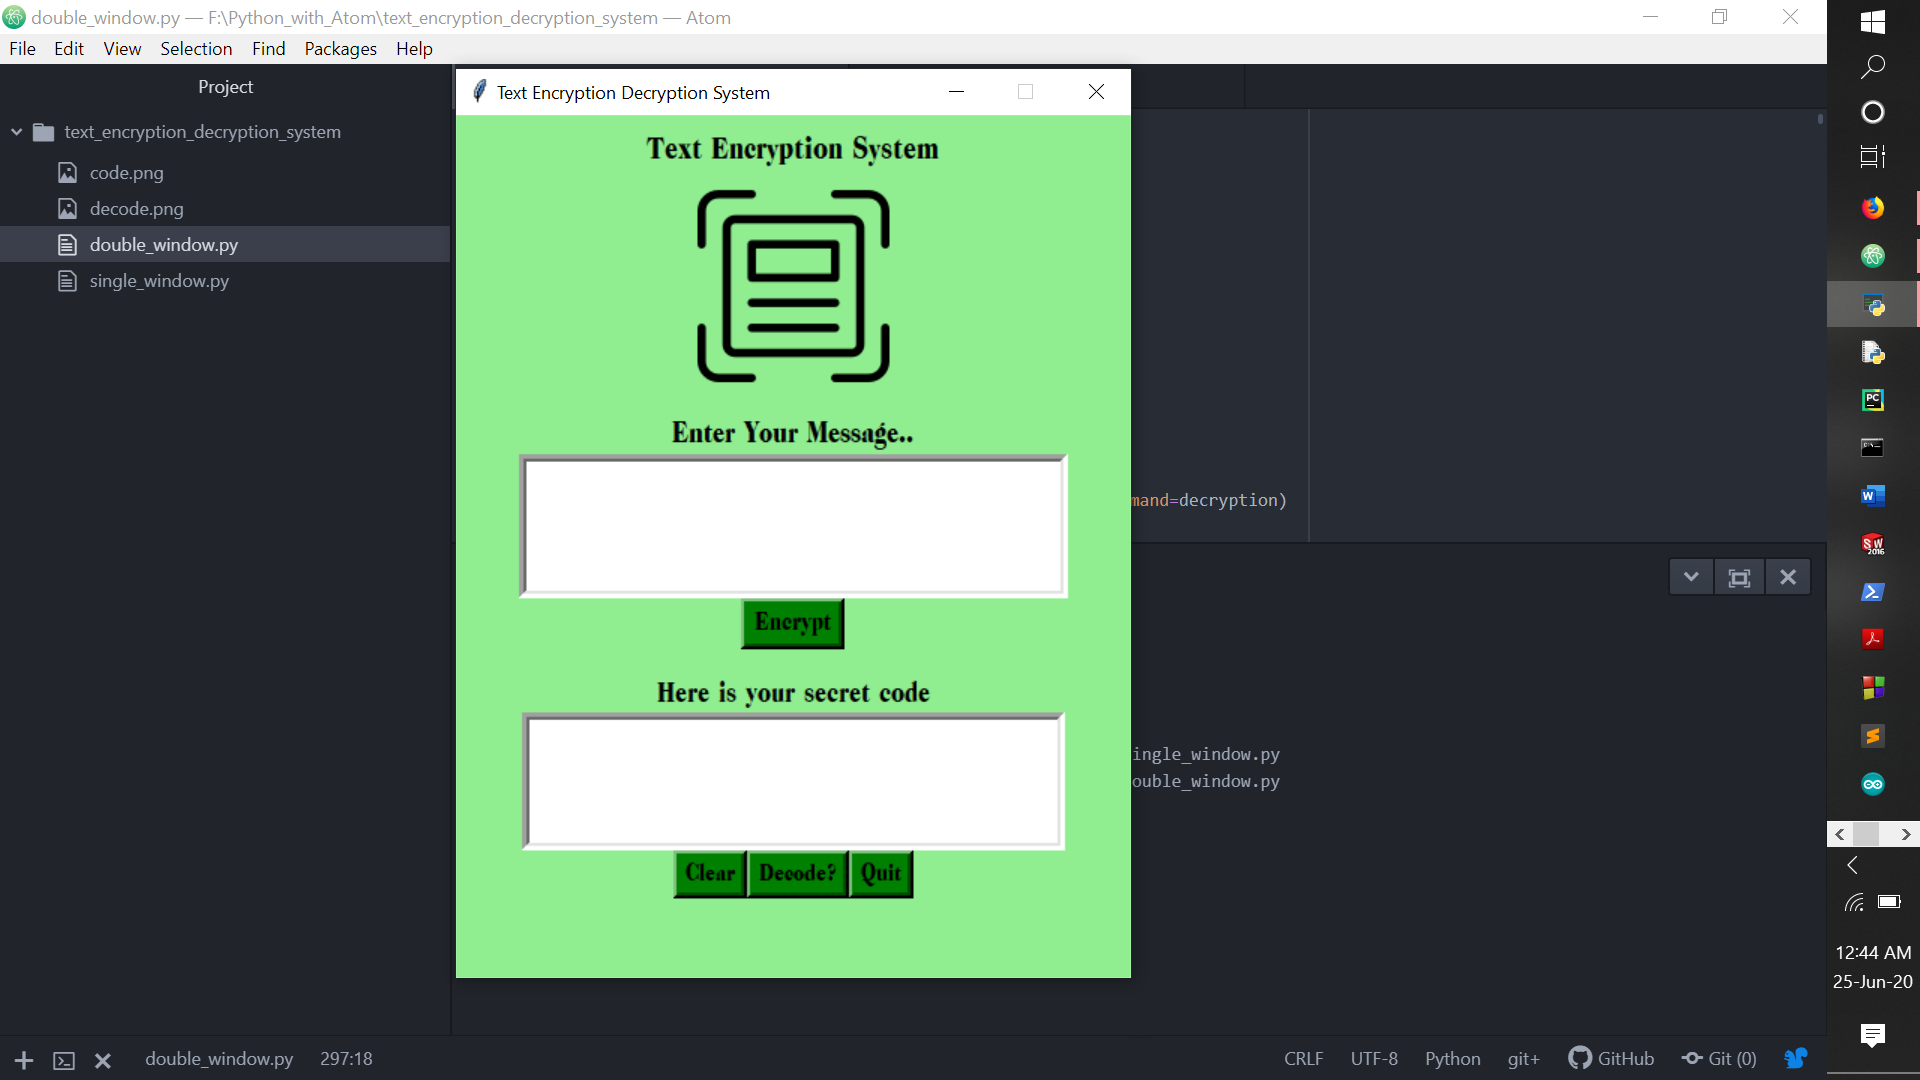Open the Selection menu

click(x=196, y=48)
